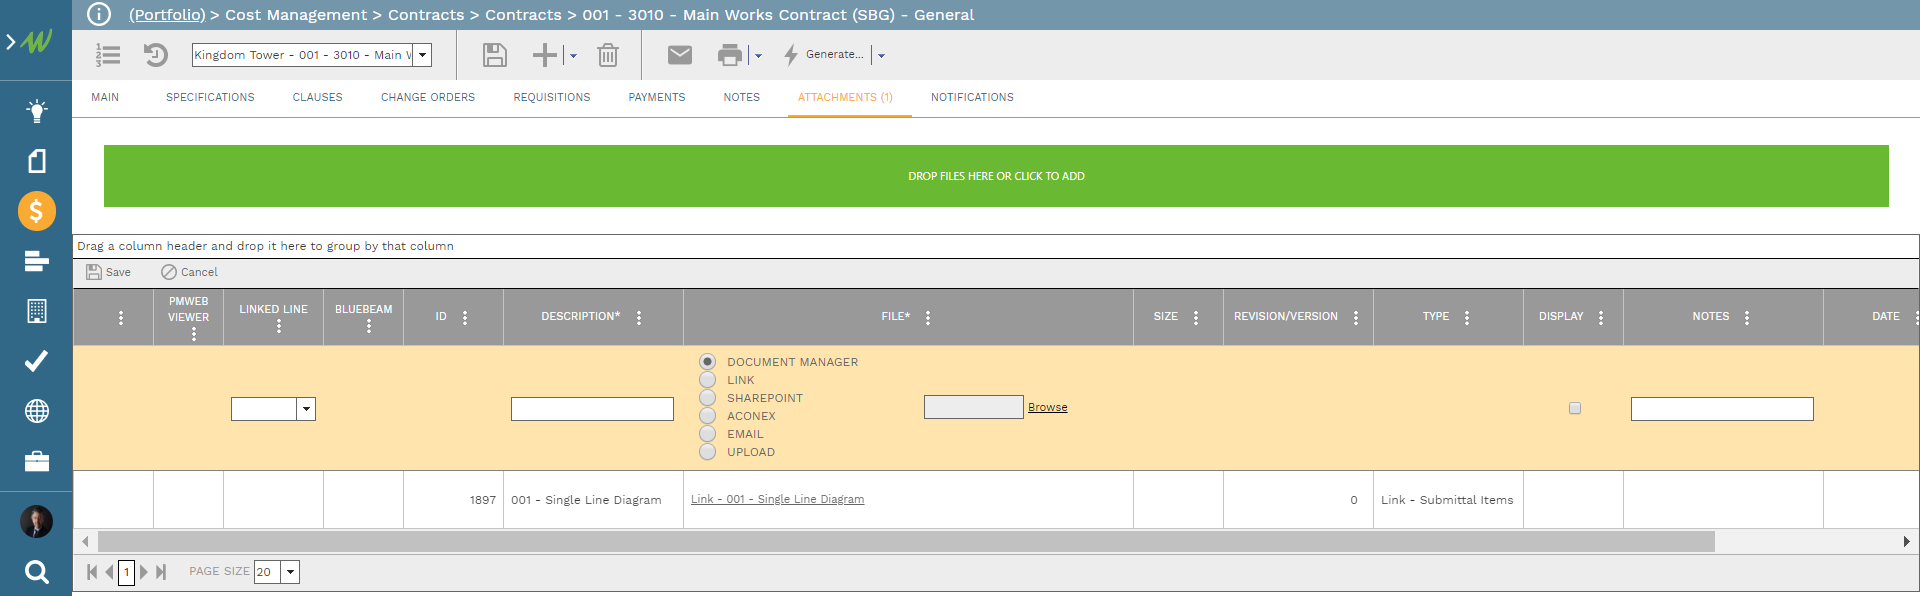Screen dimensions: 1920x596
Task: Go to the last page
Action: click(x=161, y=572)
